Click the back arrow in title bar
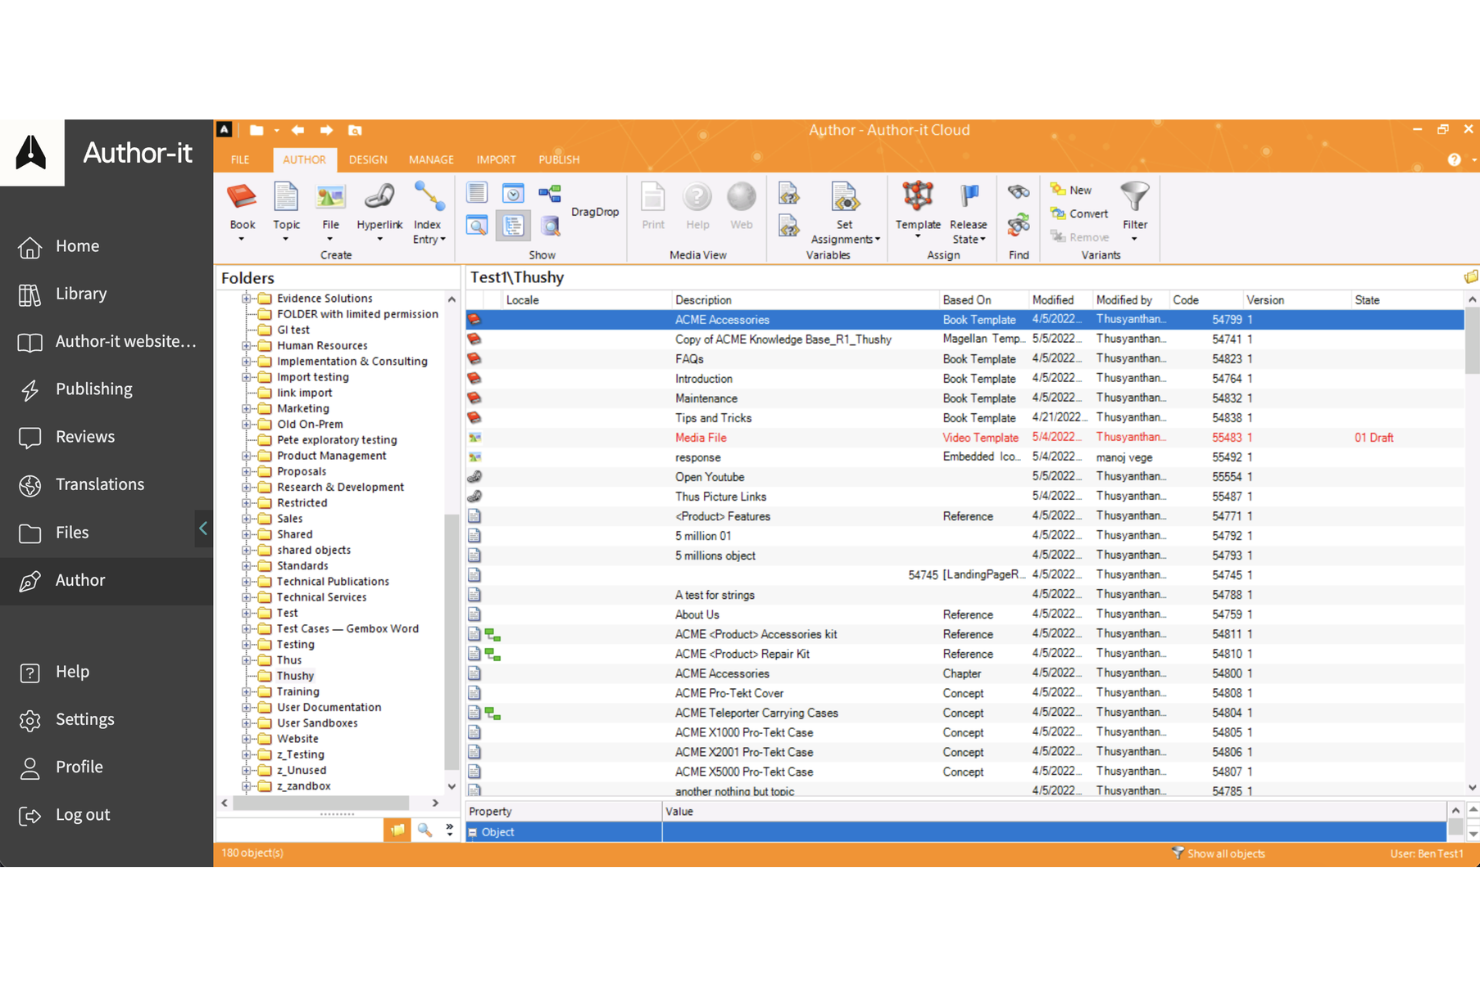This screenshot has width=1480, height=987. point(297,130)
